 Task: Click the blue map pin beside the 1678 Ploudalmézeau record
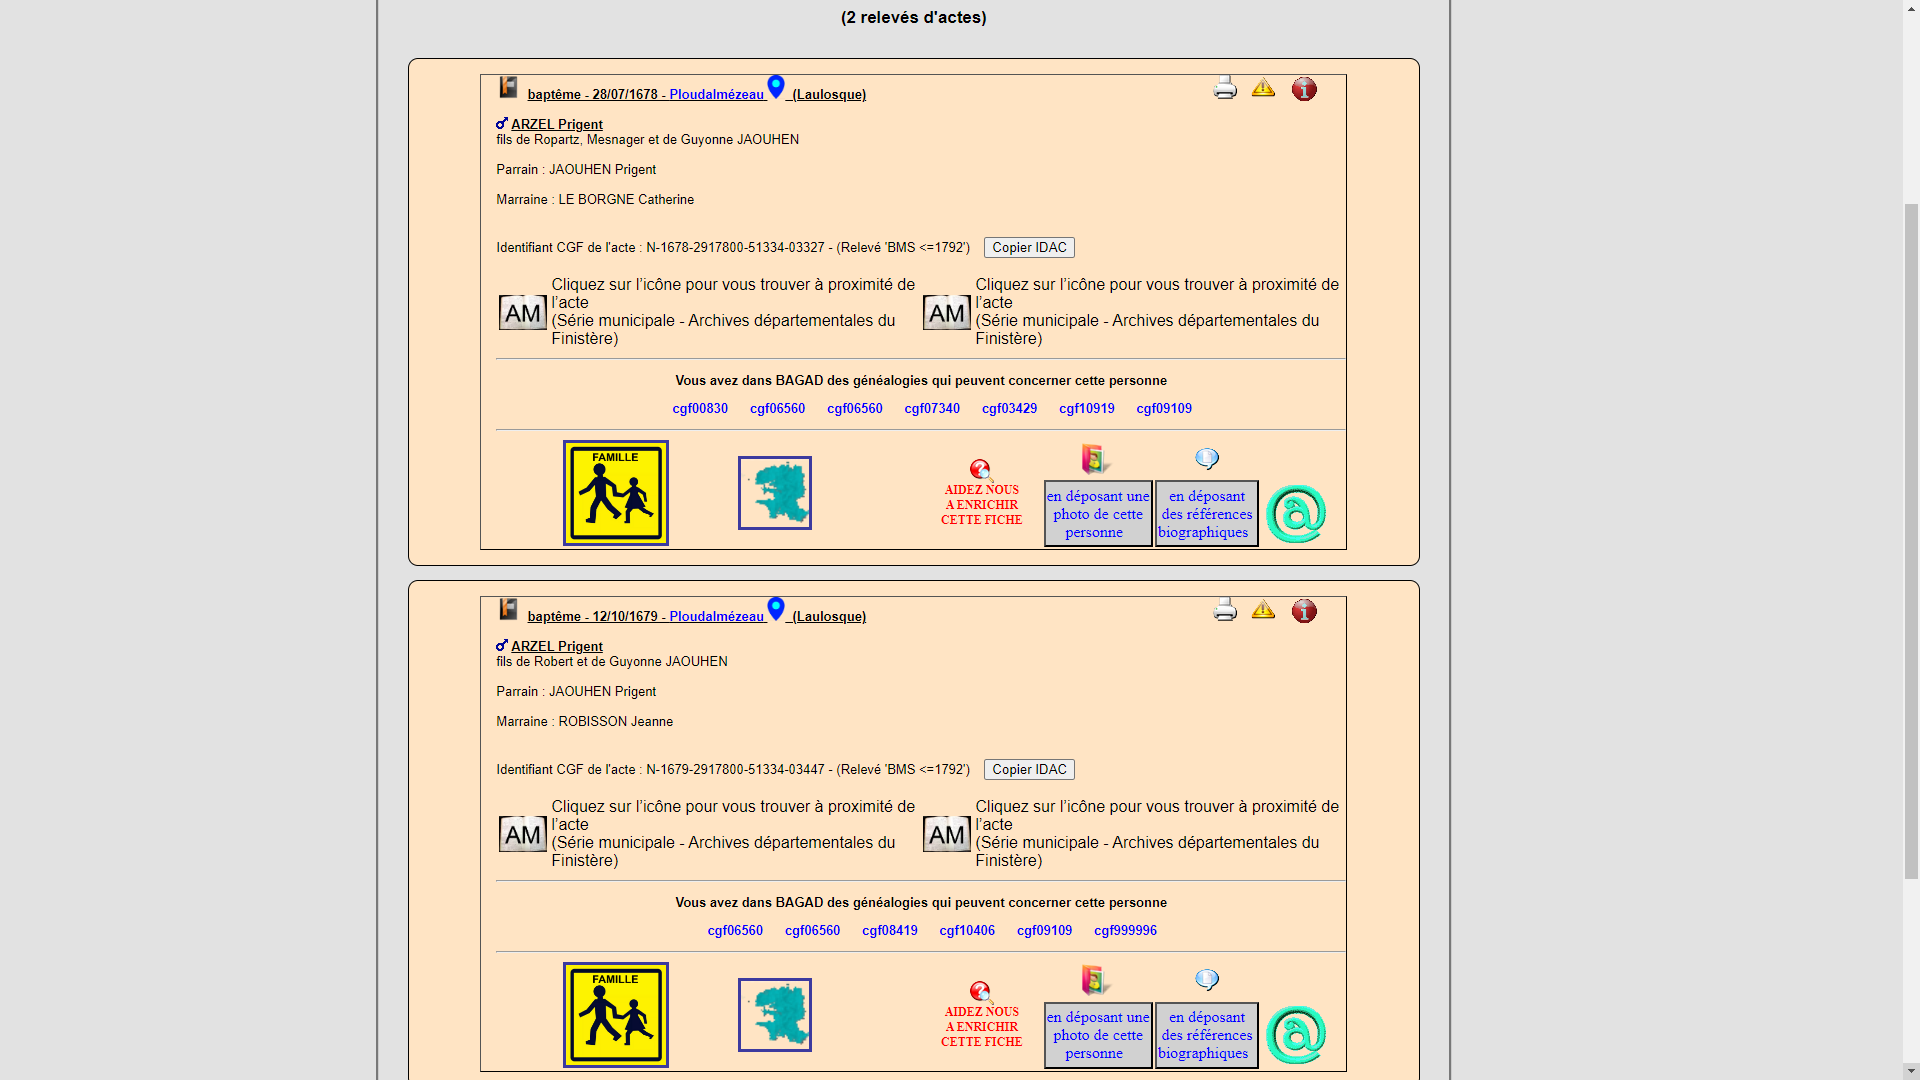point(776,87)
